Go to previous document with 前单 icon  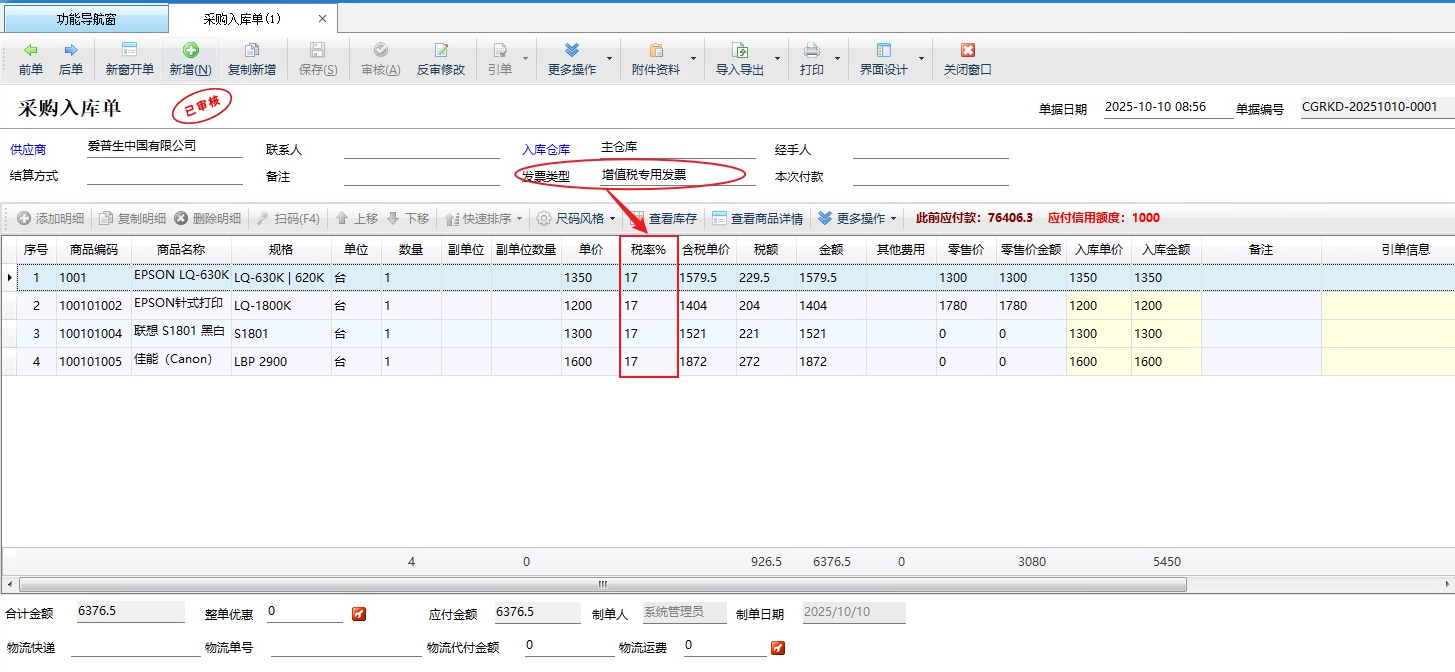31,59
